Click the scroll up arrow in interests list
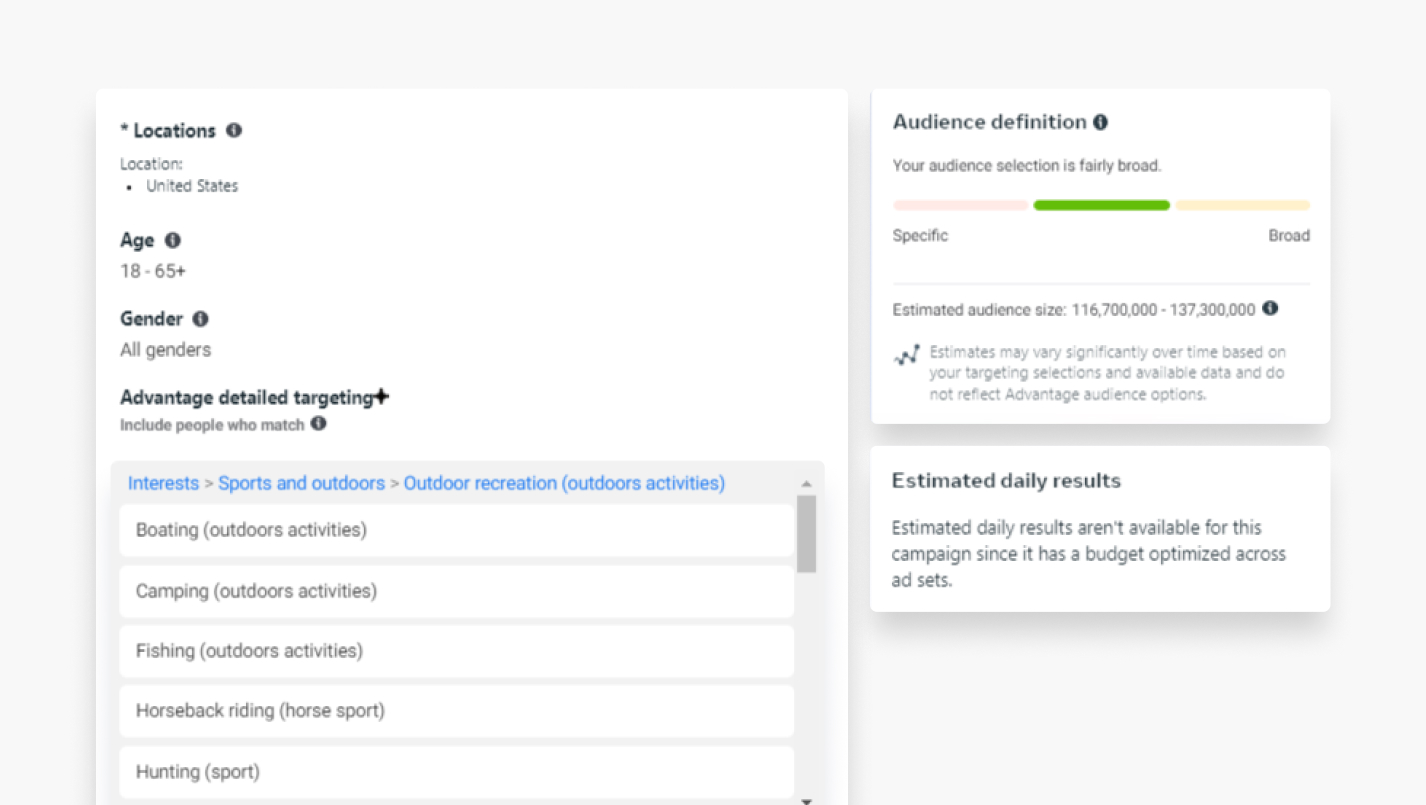 [x=806, y=484]
